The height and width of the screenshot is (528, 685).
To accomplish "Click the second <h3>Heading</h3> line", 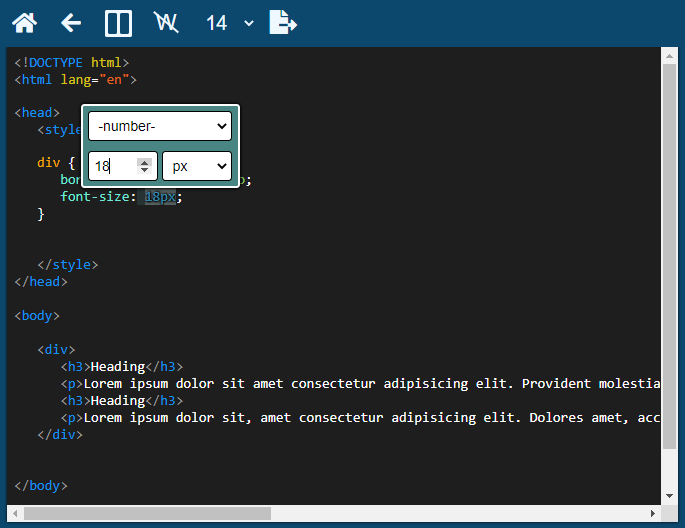I will (122, 400).
